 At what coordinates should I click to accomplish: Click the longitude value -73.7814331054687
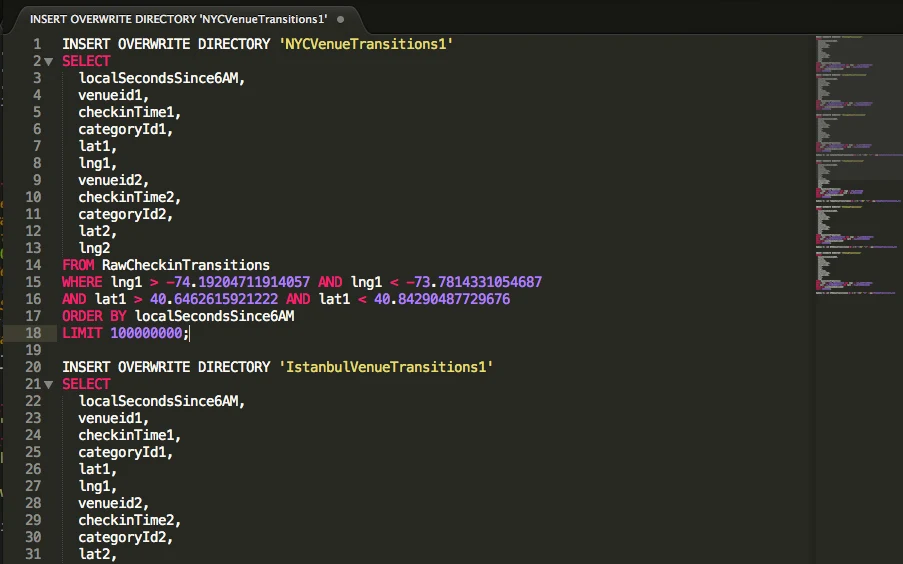[473, 282]
